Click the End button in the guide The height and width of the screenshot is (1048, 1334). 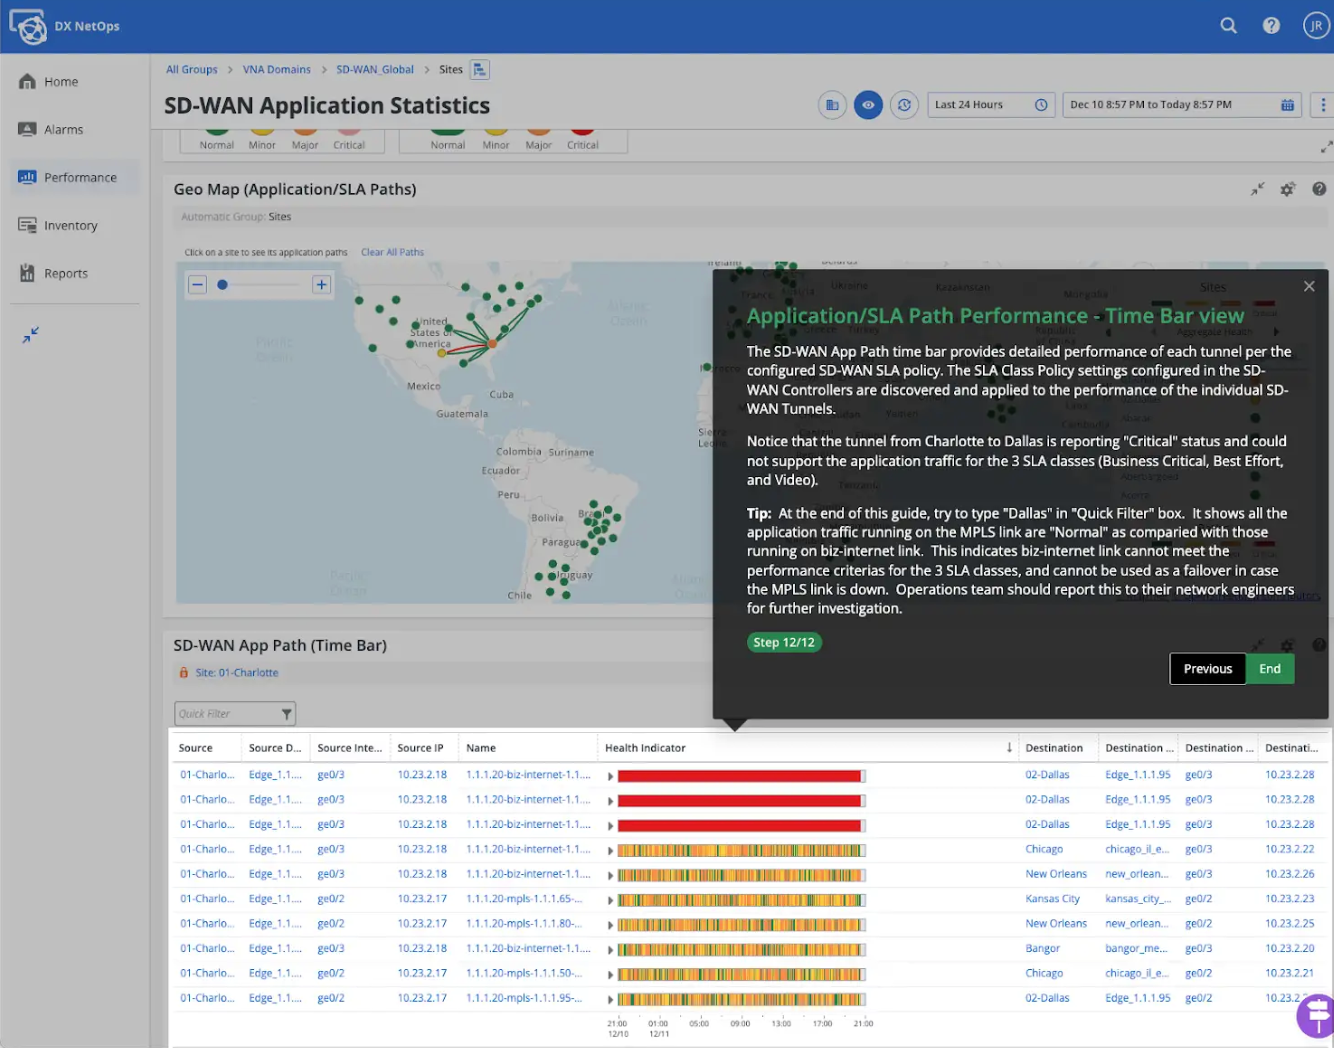[1270, 669]
